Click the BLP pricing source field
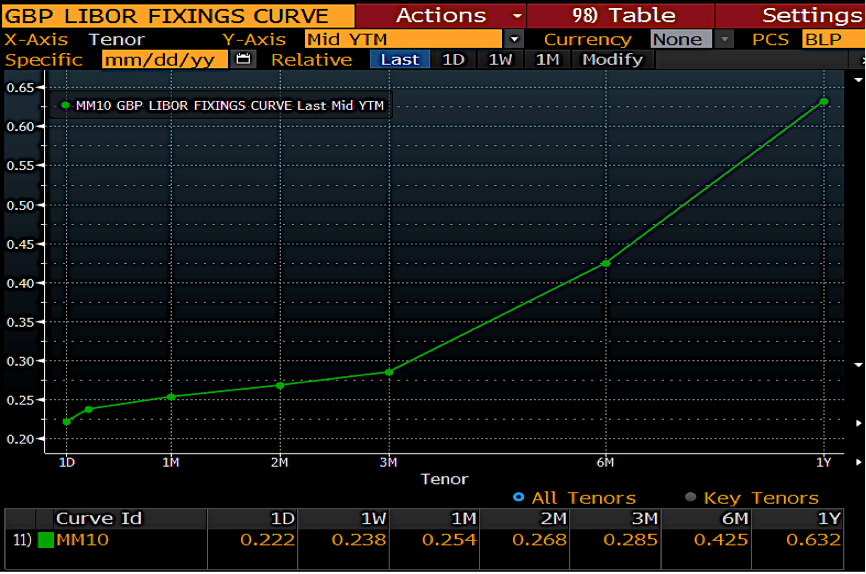The image size is (866, 574). click(833, 39)
